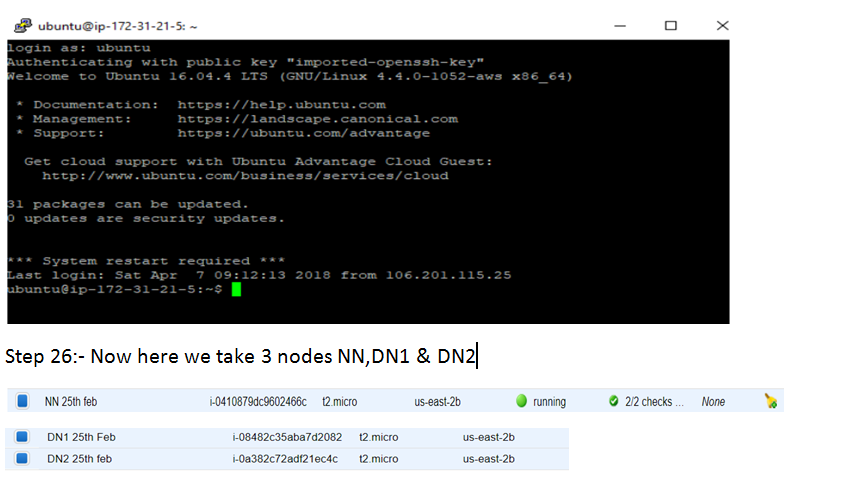Select the DN1 25th Feb instance checkbox
Viewport: 847px width, 488px height.
pyautogui.click(x=22, y=437)
